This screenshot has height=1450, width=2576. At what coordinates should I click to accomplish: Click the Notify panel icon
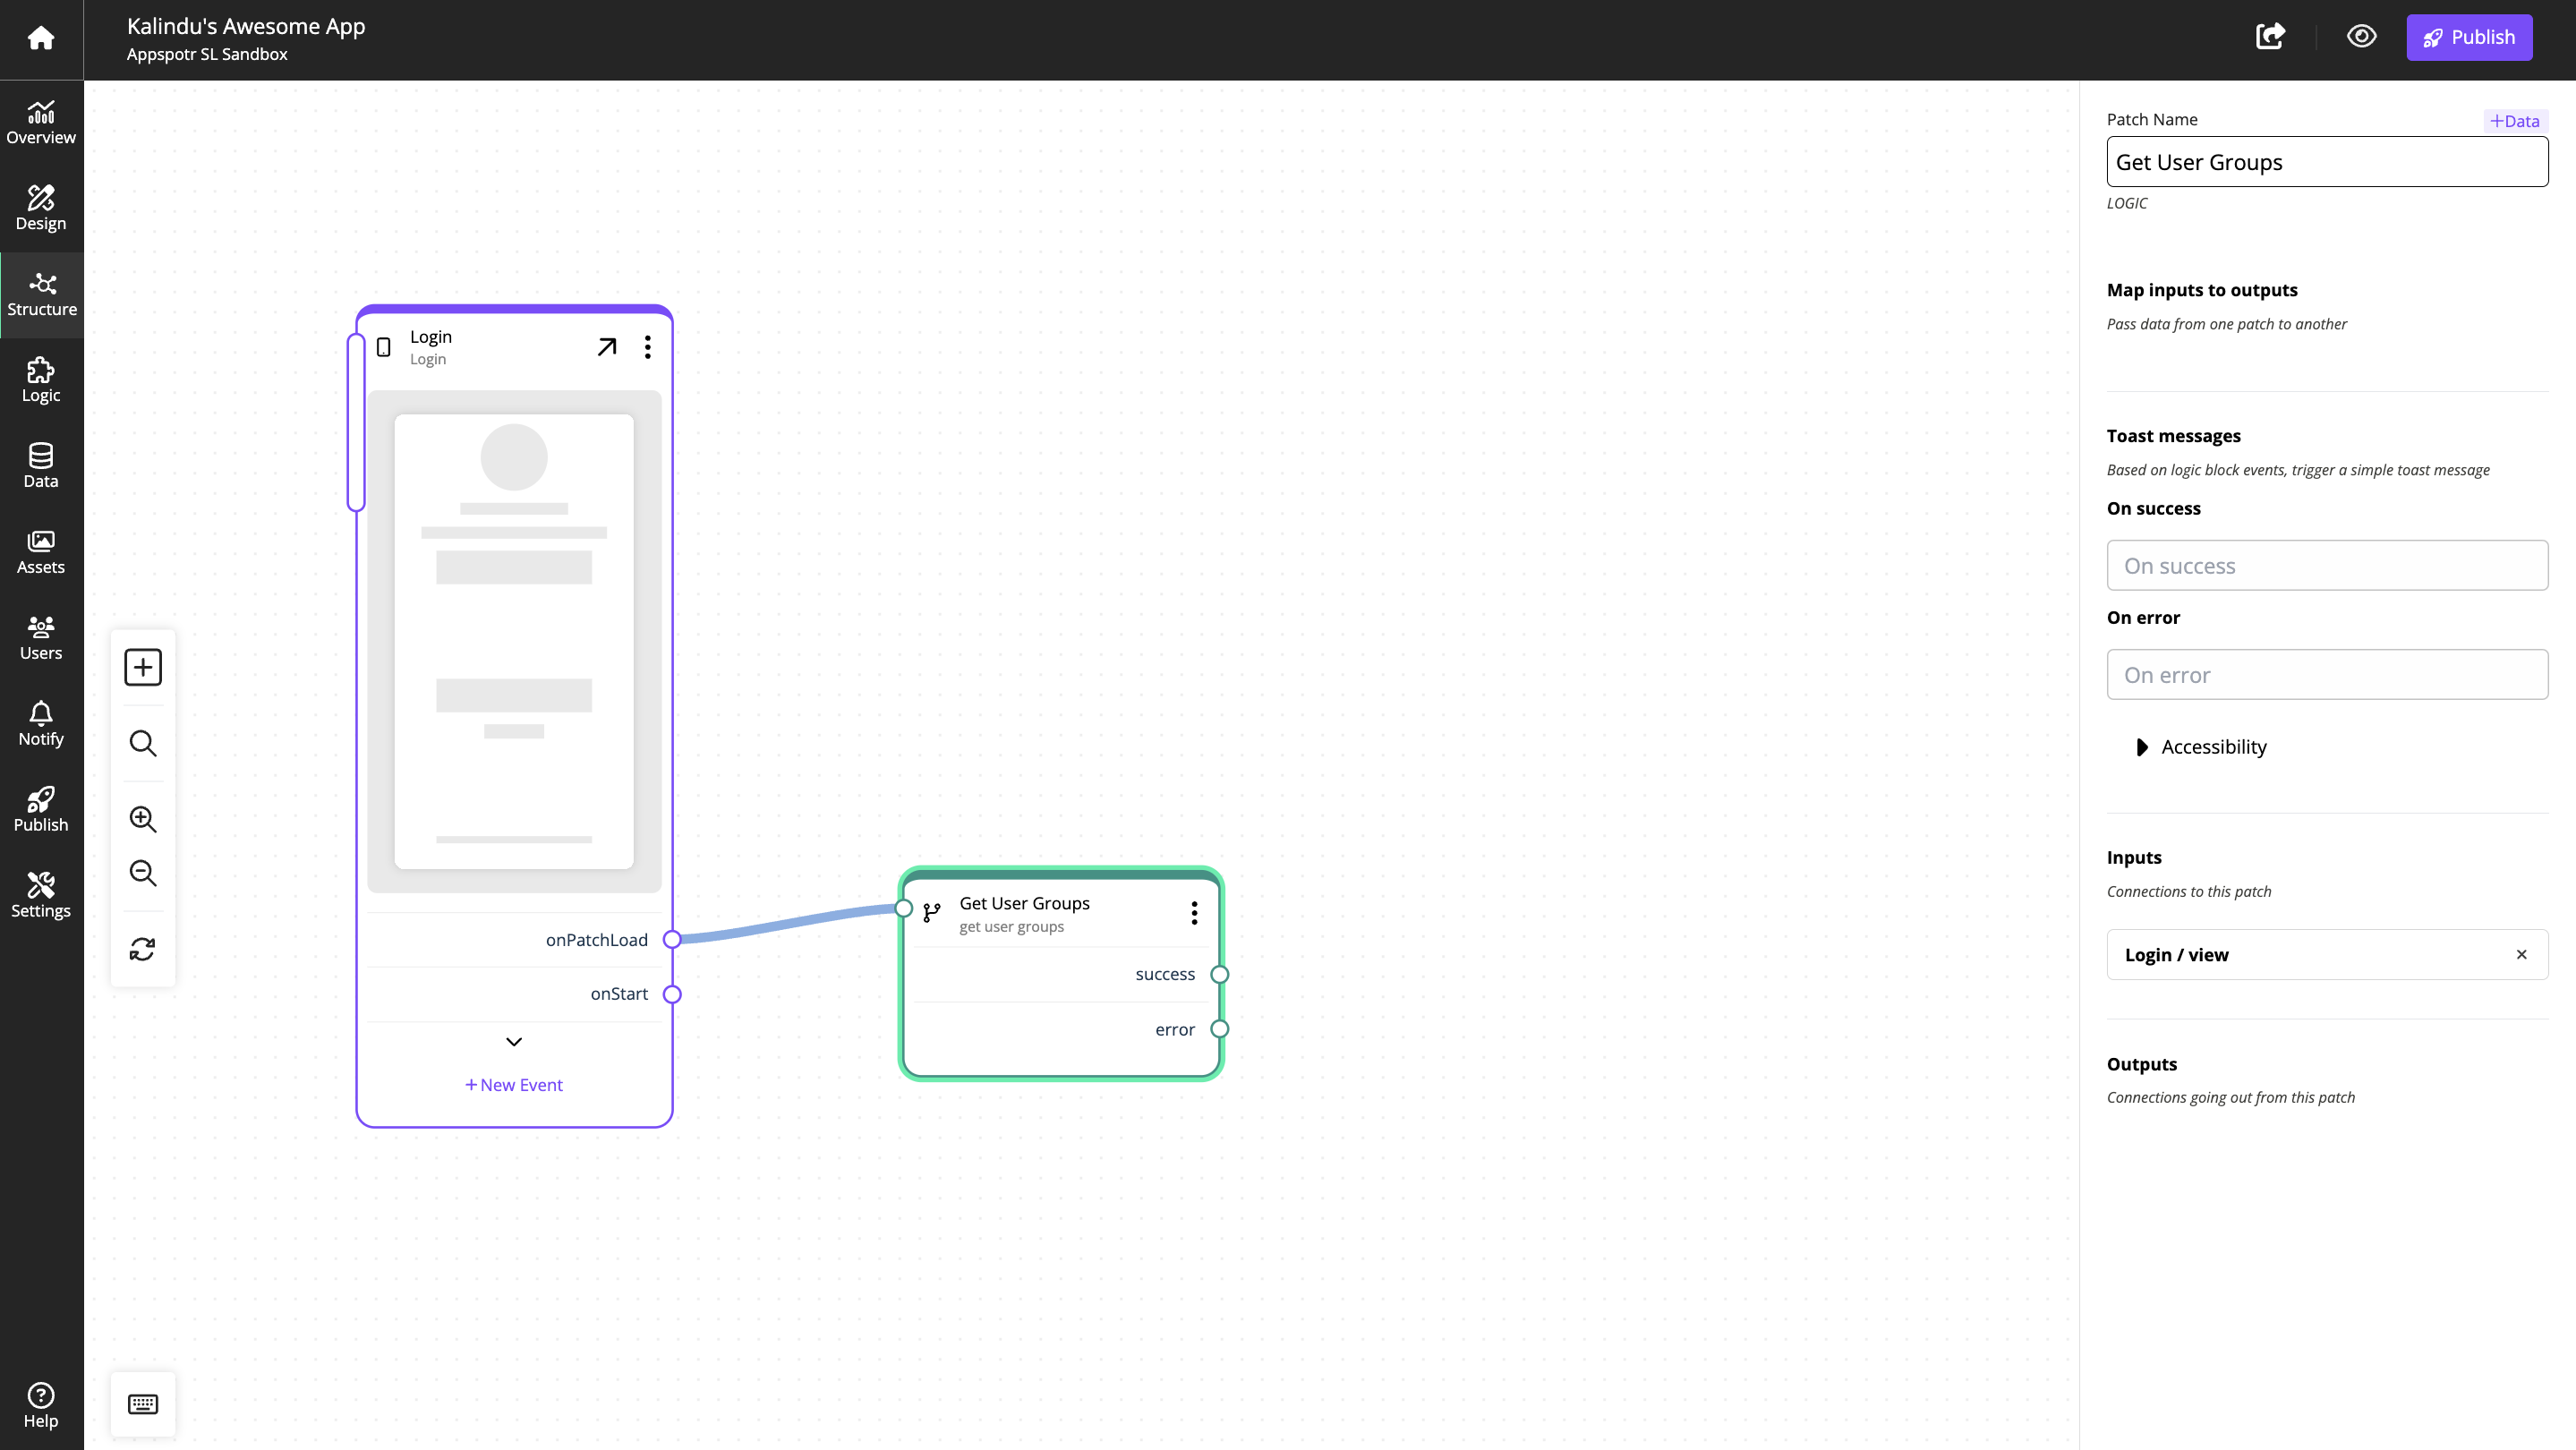38,721
